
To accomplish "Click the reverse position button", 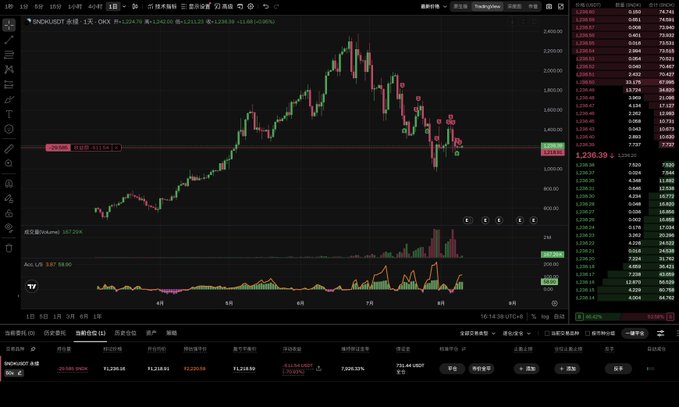I will tap(618, 368).
